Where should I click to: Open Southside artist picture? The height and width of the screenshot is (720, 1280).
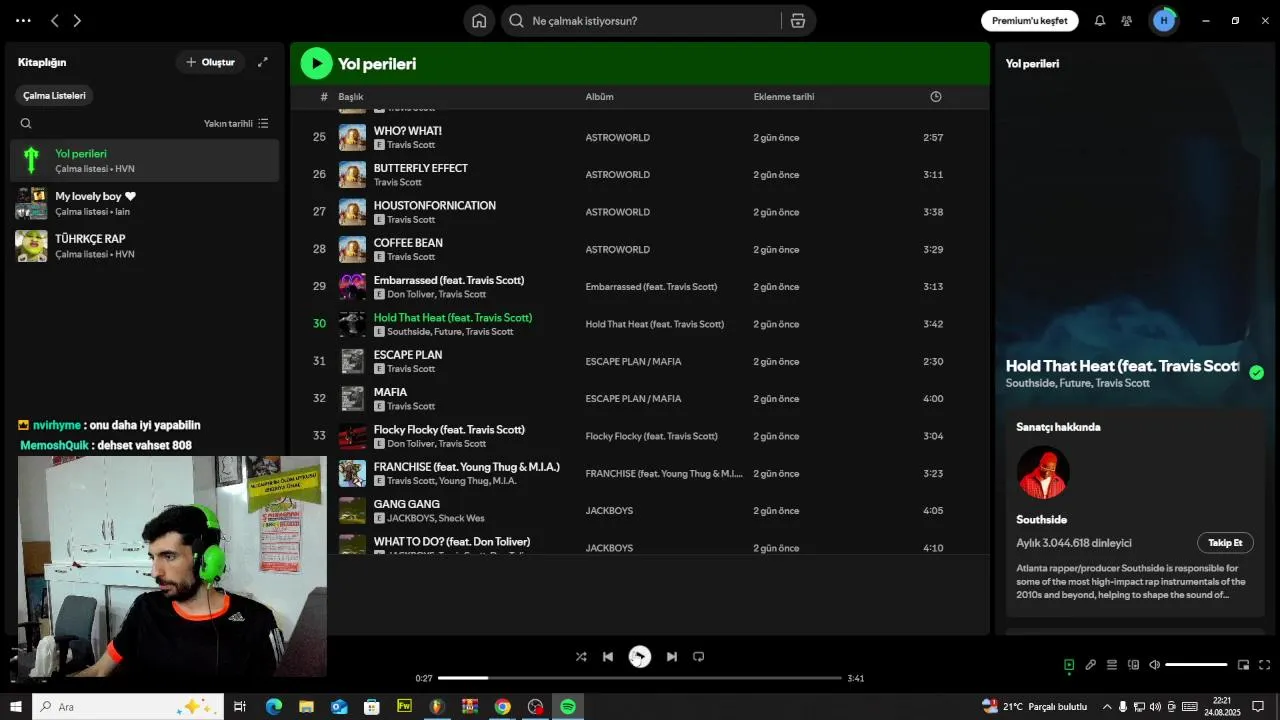click(1043, 472)
